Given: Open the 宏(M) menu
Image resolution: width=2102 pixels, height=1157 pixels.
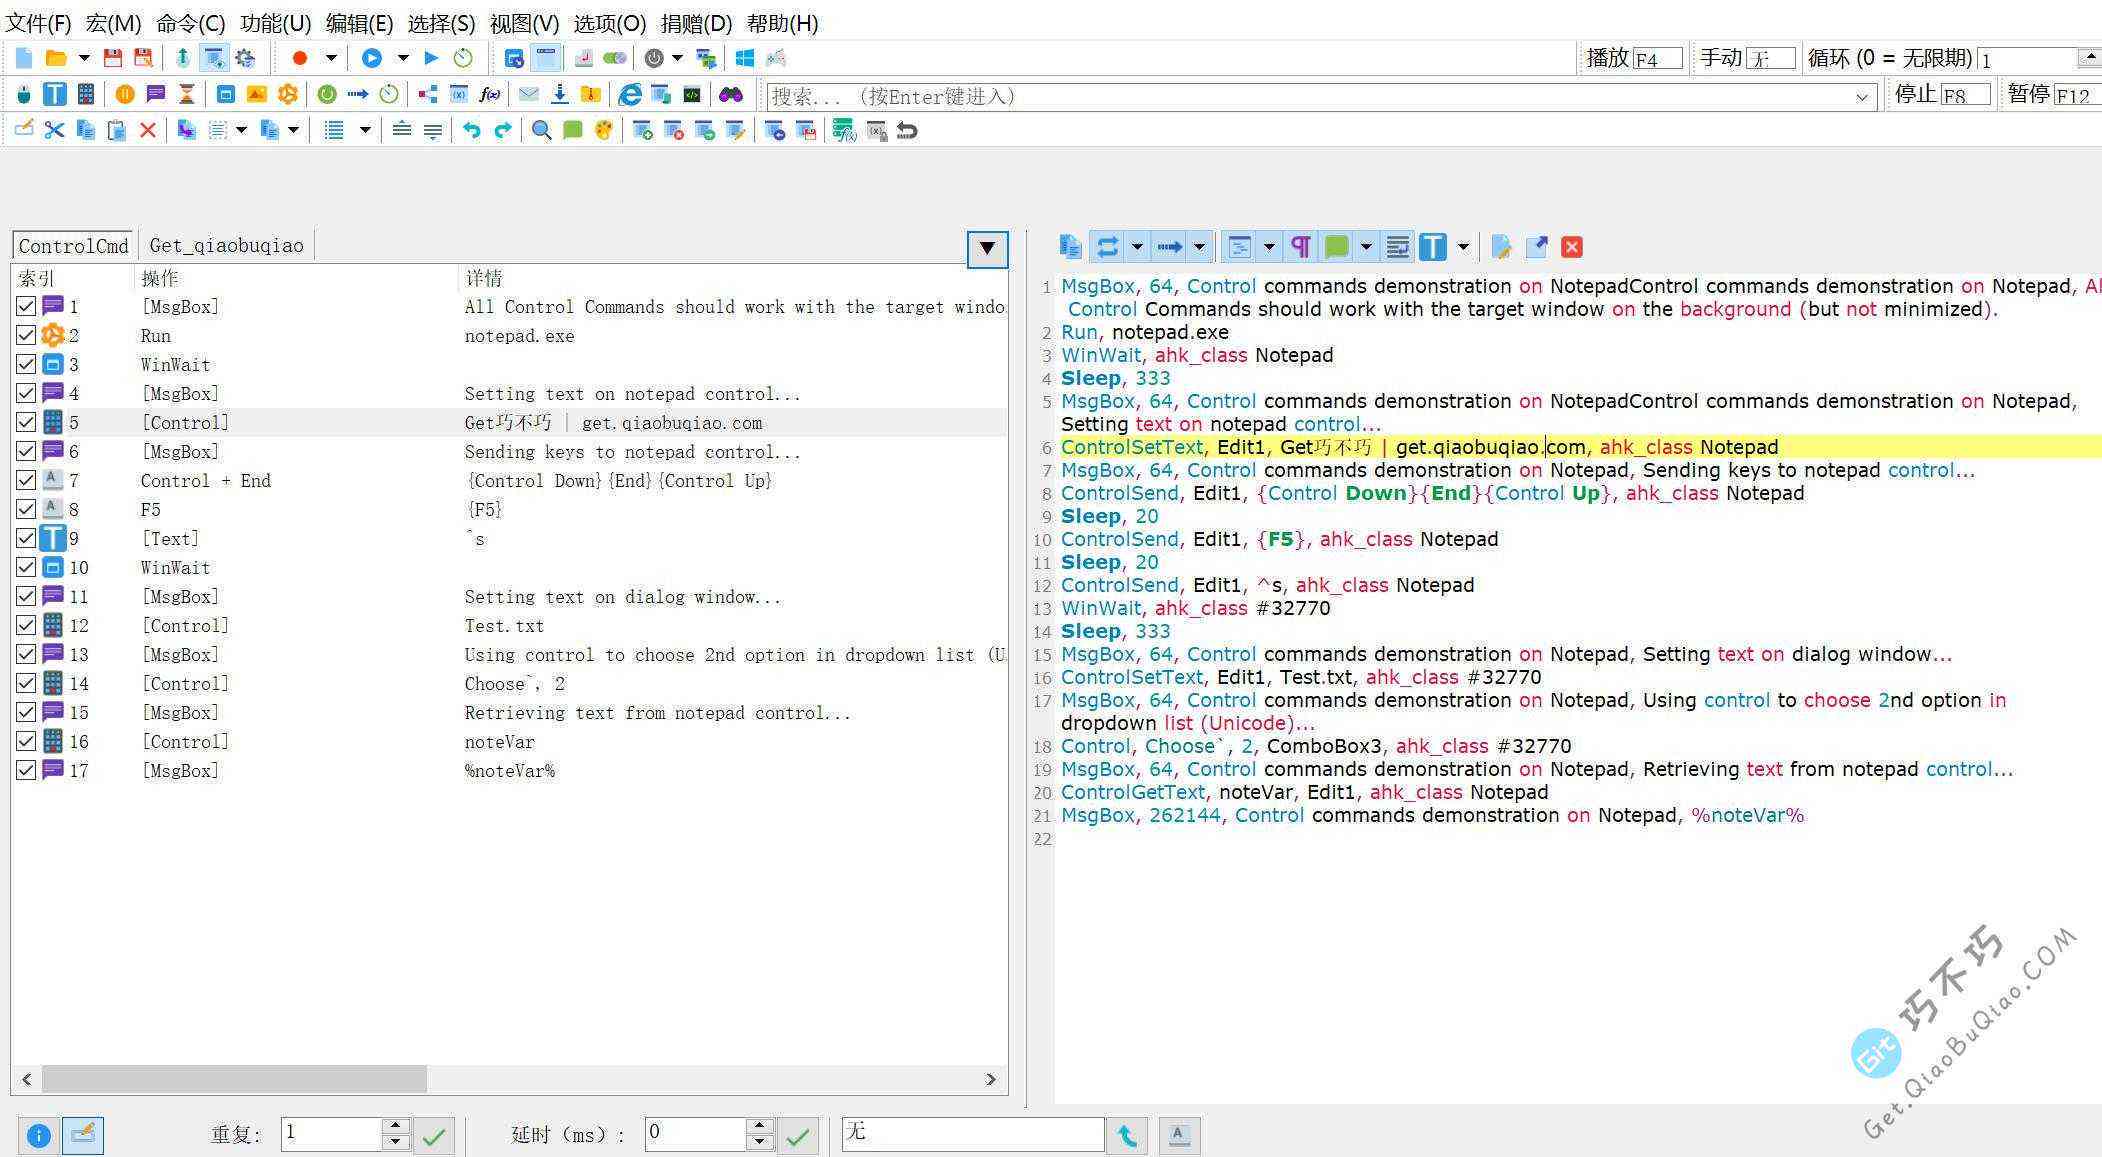Looking at the screenshot, I should (113, 23).
